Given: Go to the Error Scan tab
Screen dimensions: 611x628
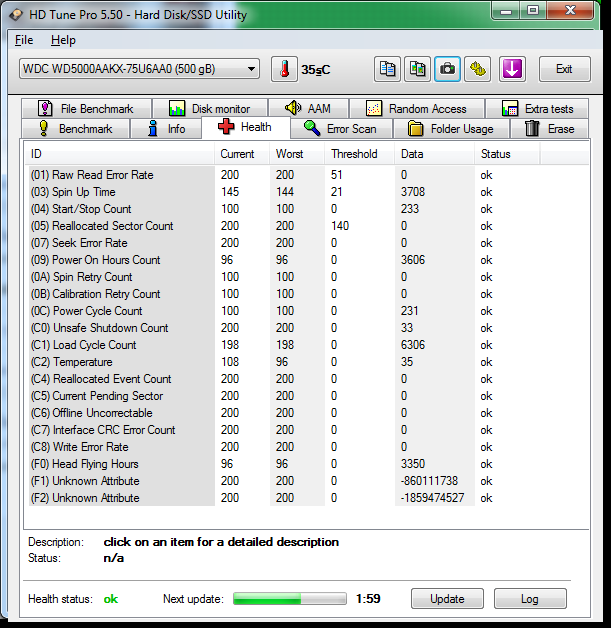Looking at the screenshot, I should point(341,129).
